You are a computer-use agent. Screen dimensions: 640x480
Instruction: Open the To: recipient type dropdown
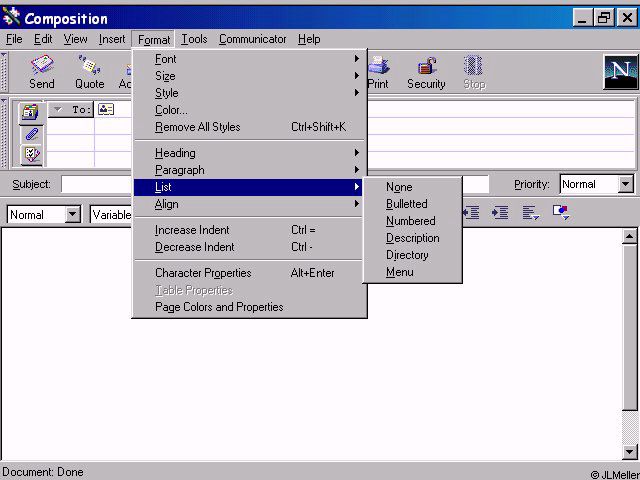coord(71,109)
